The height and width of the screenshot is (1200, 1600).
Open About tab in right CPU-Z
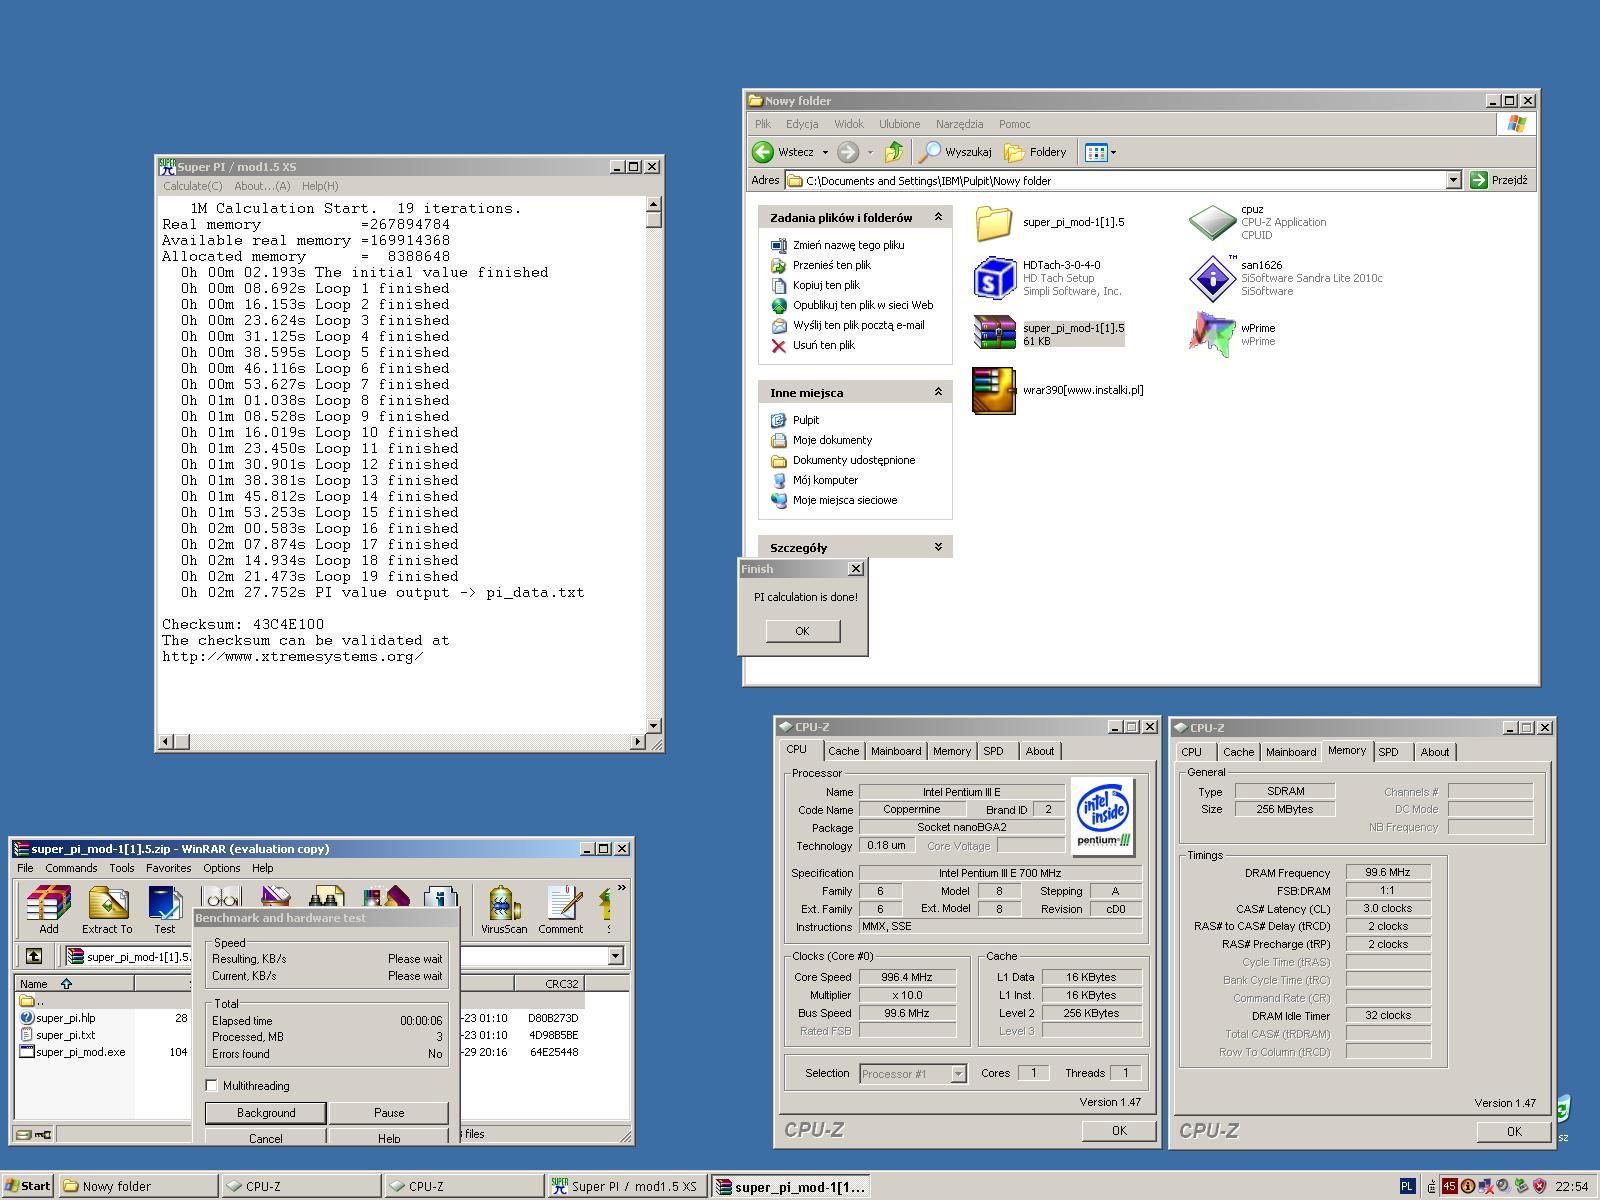(1434, 752)
